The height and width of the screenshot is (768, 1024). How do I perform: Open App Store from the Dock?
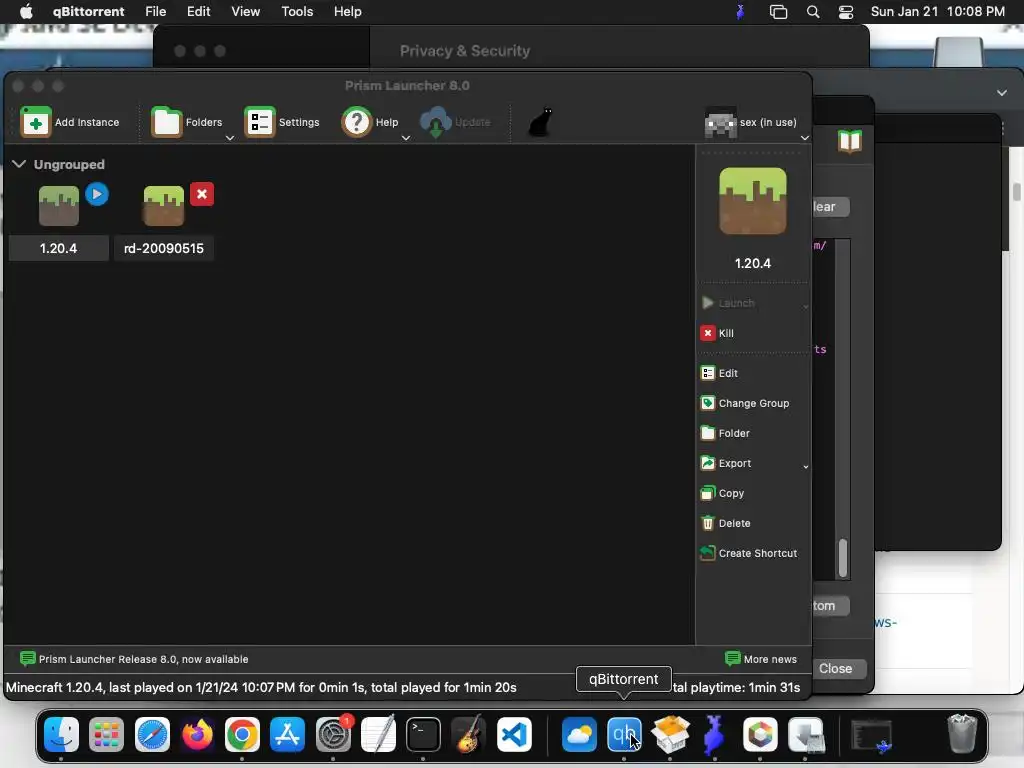[x=287, y=735]
